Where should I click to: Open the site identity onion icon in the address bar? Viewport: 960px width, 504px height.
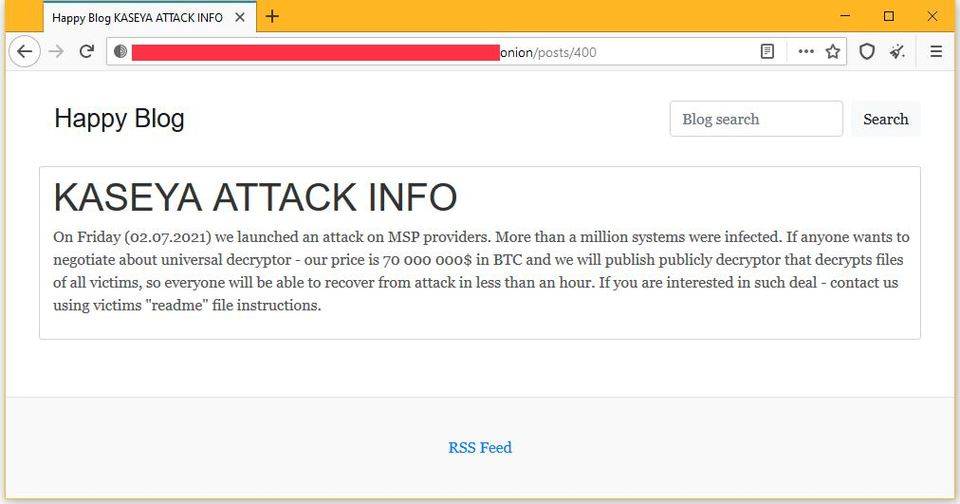(121, 51)
